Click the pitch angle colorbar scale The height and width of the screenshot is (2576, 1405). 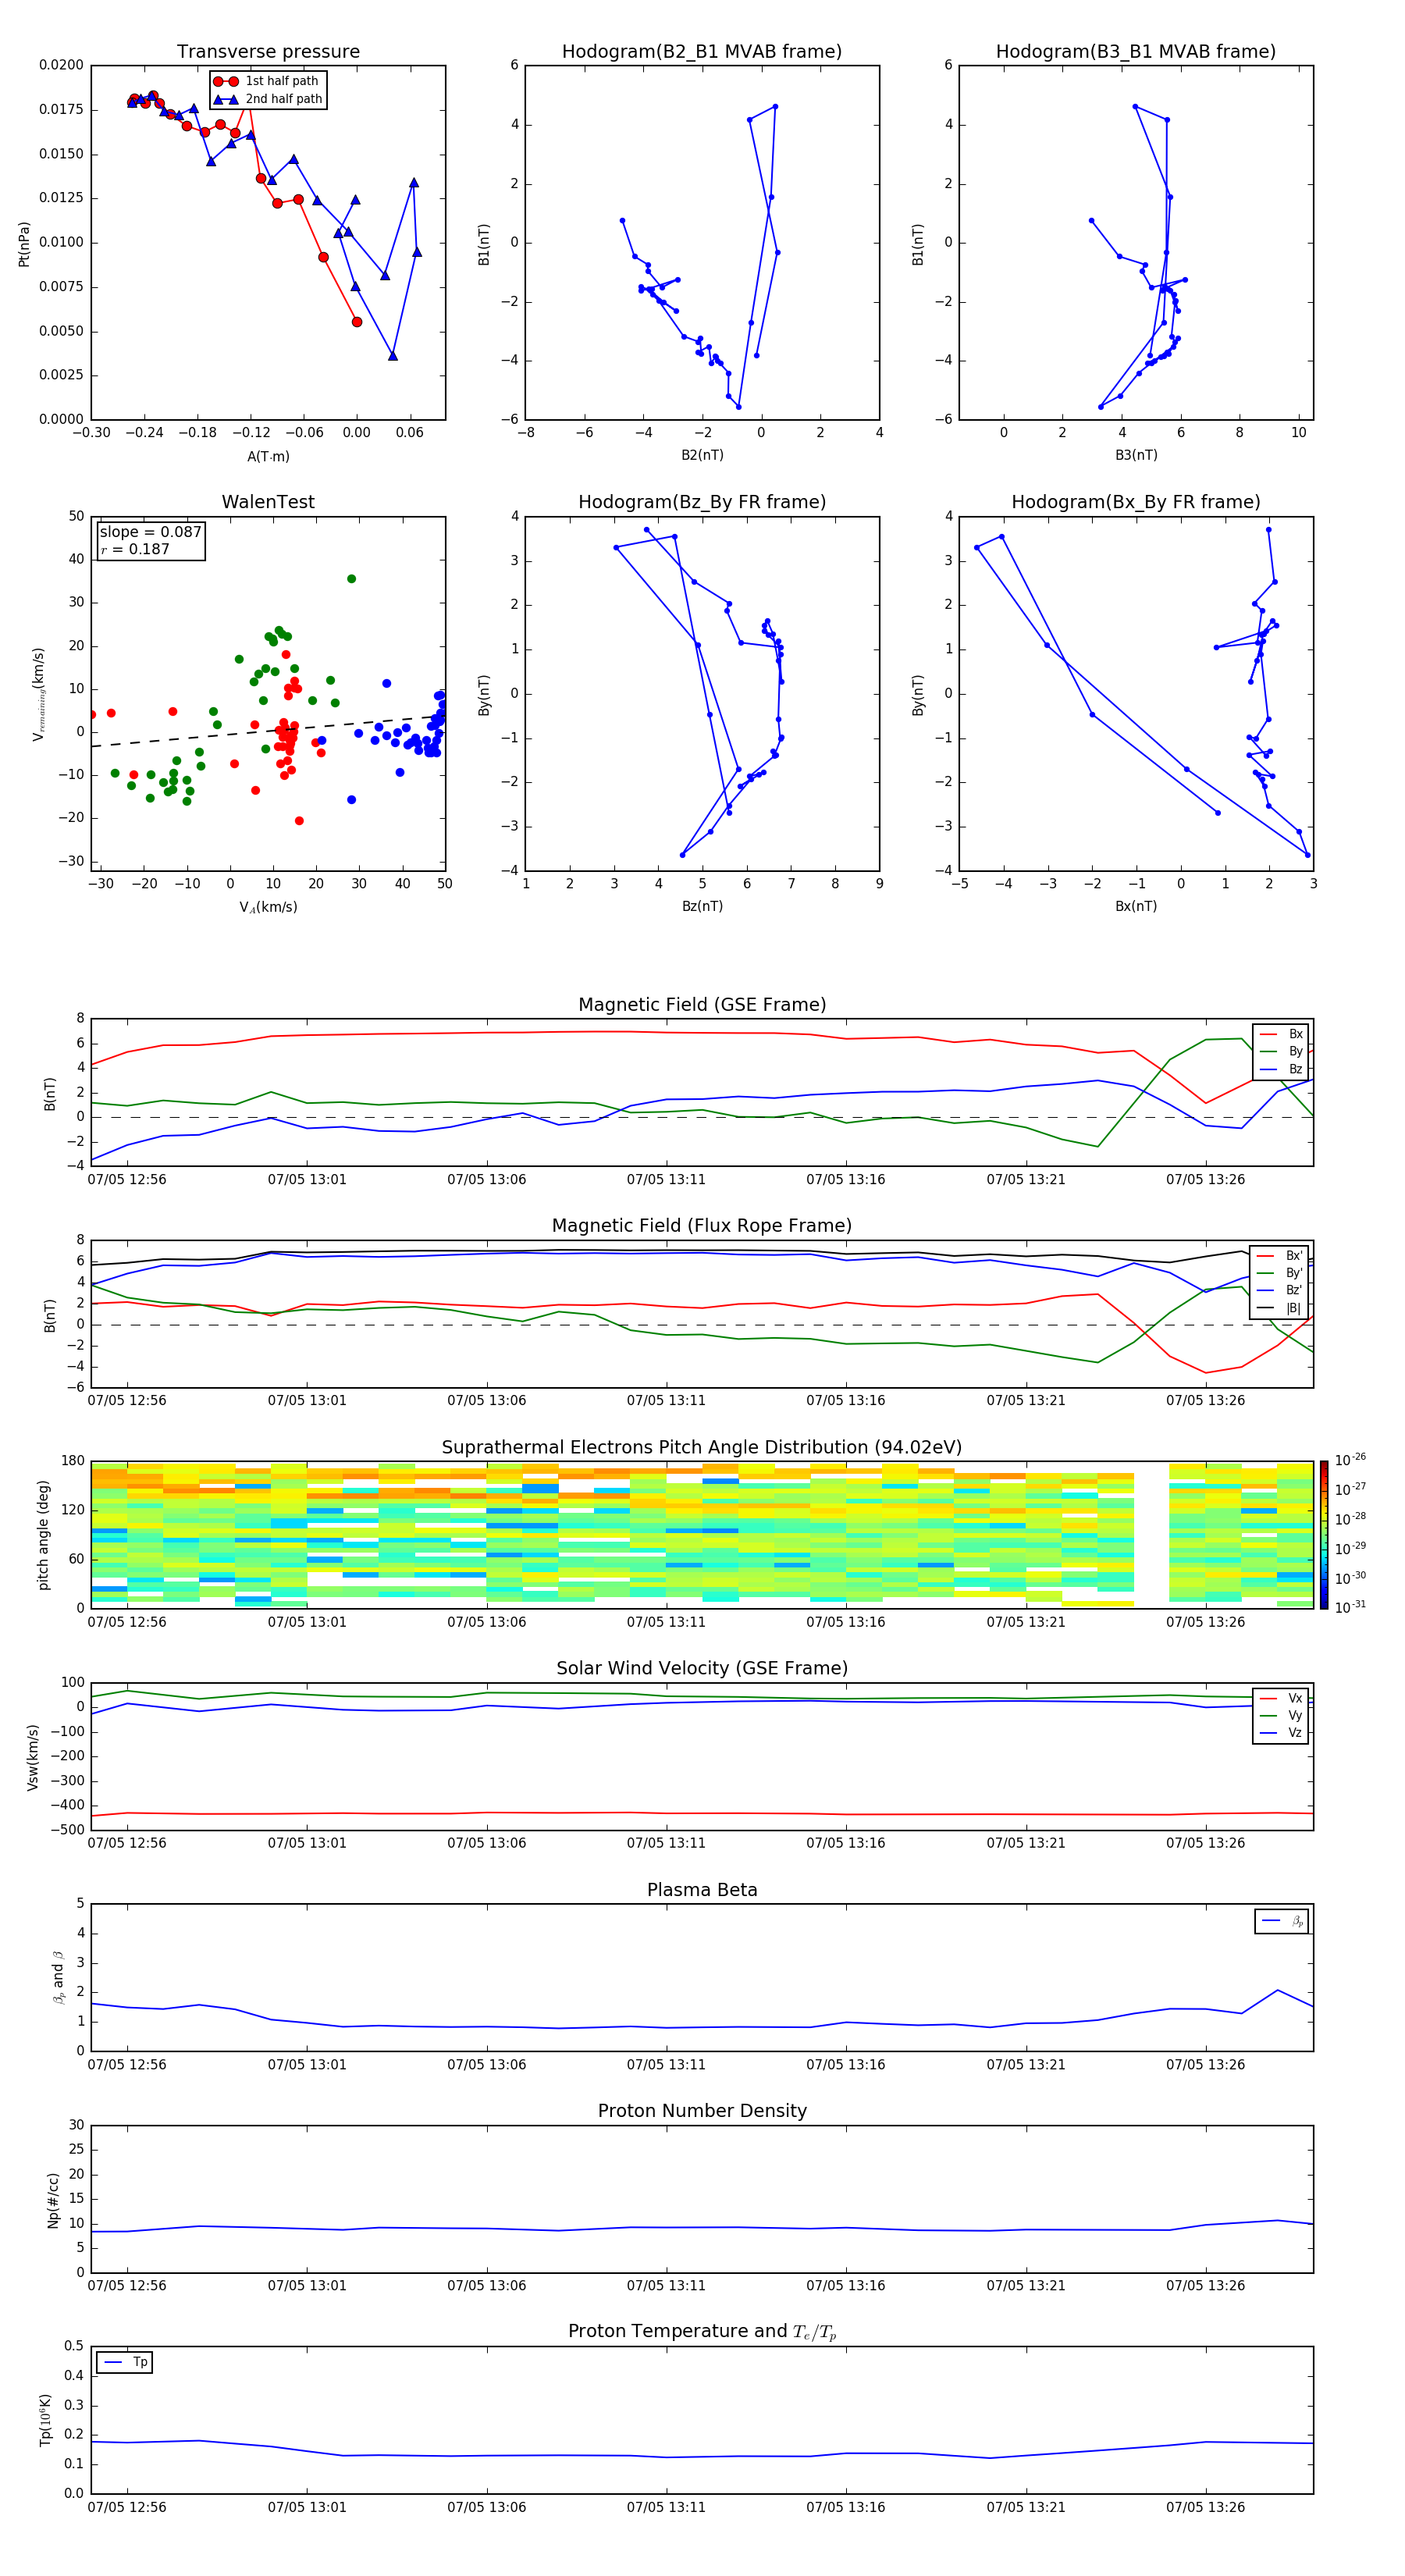1324,1534
